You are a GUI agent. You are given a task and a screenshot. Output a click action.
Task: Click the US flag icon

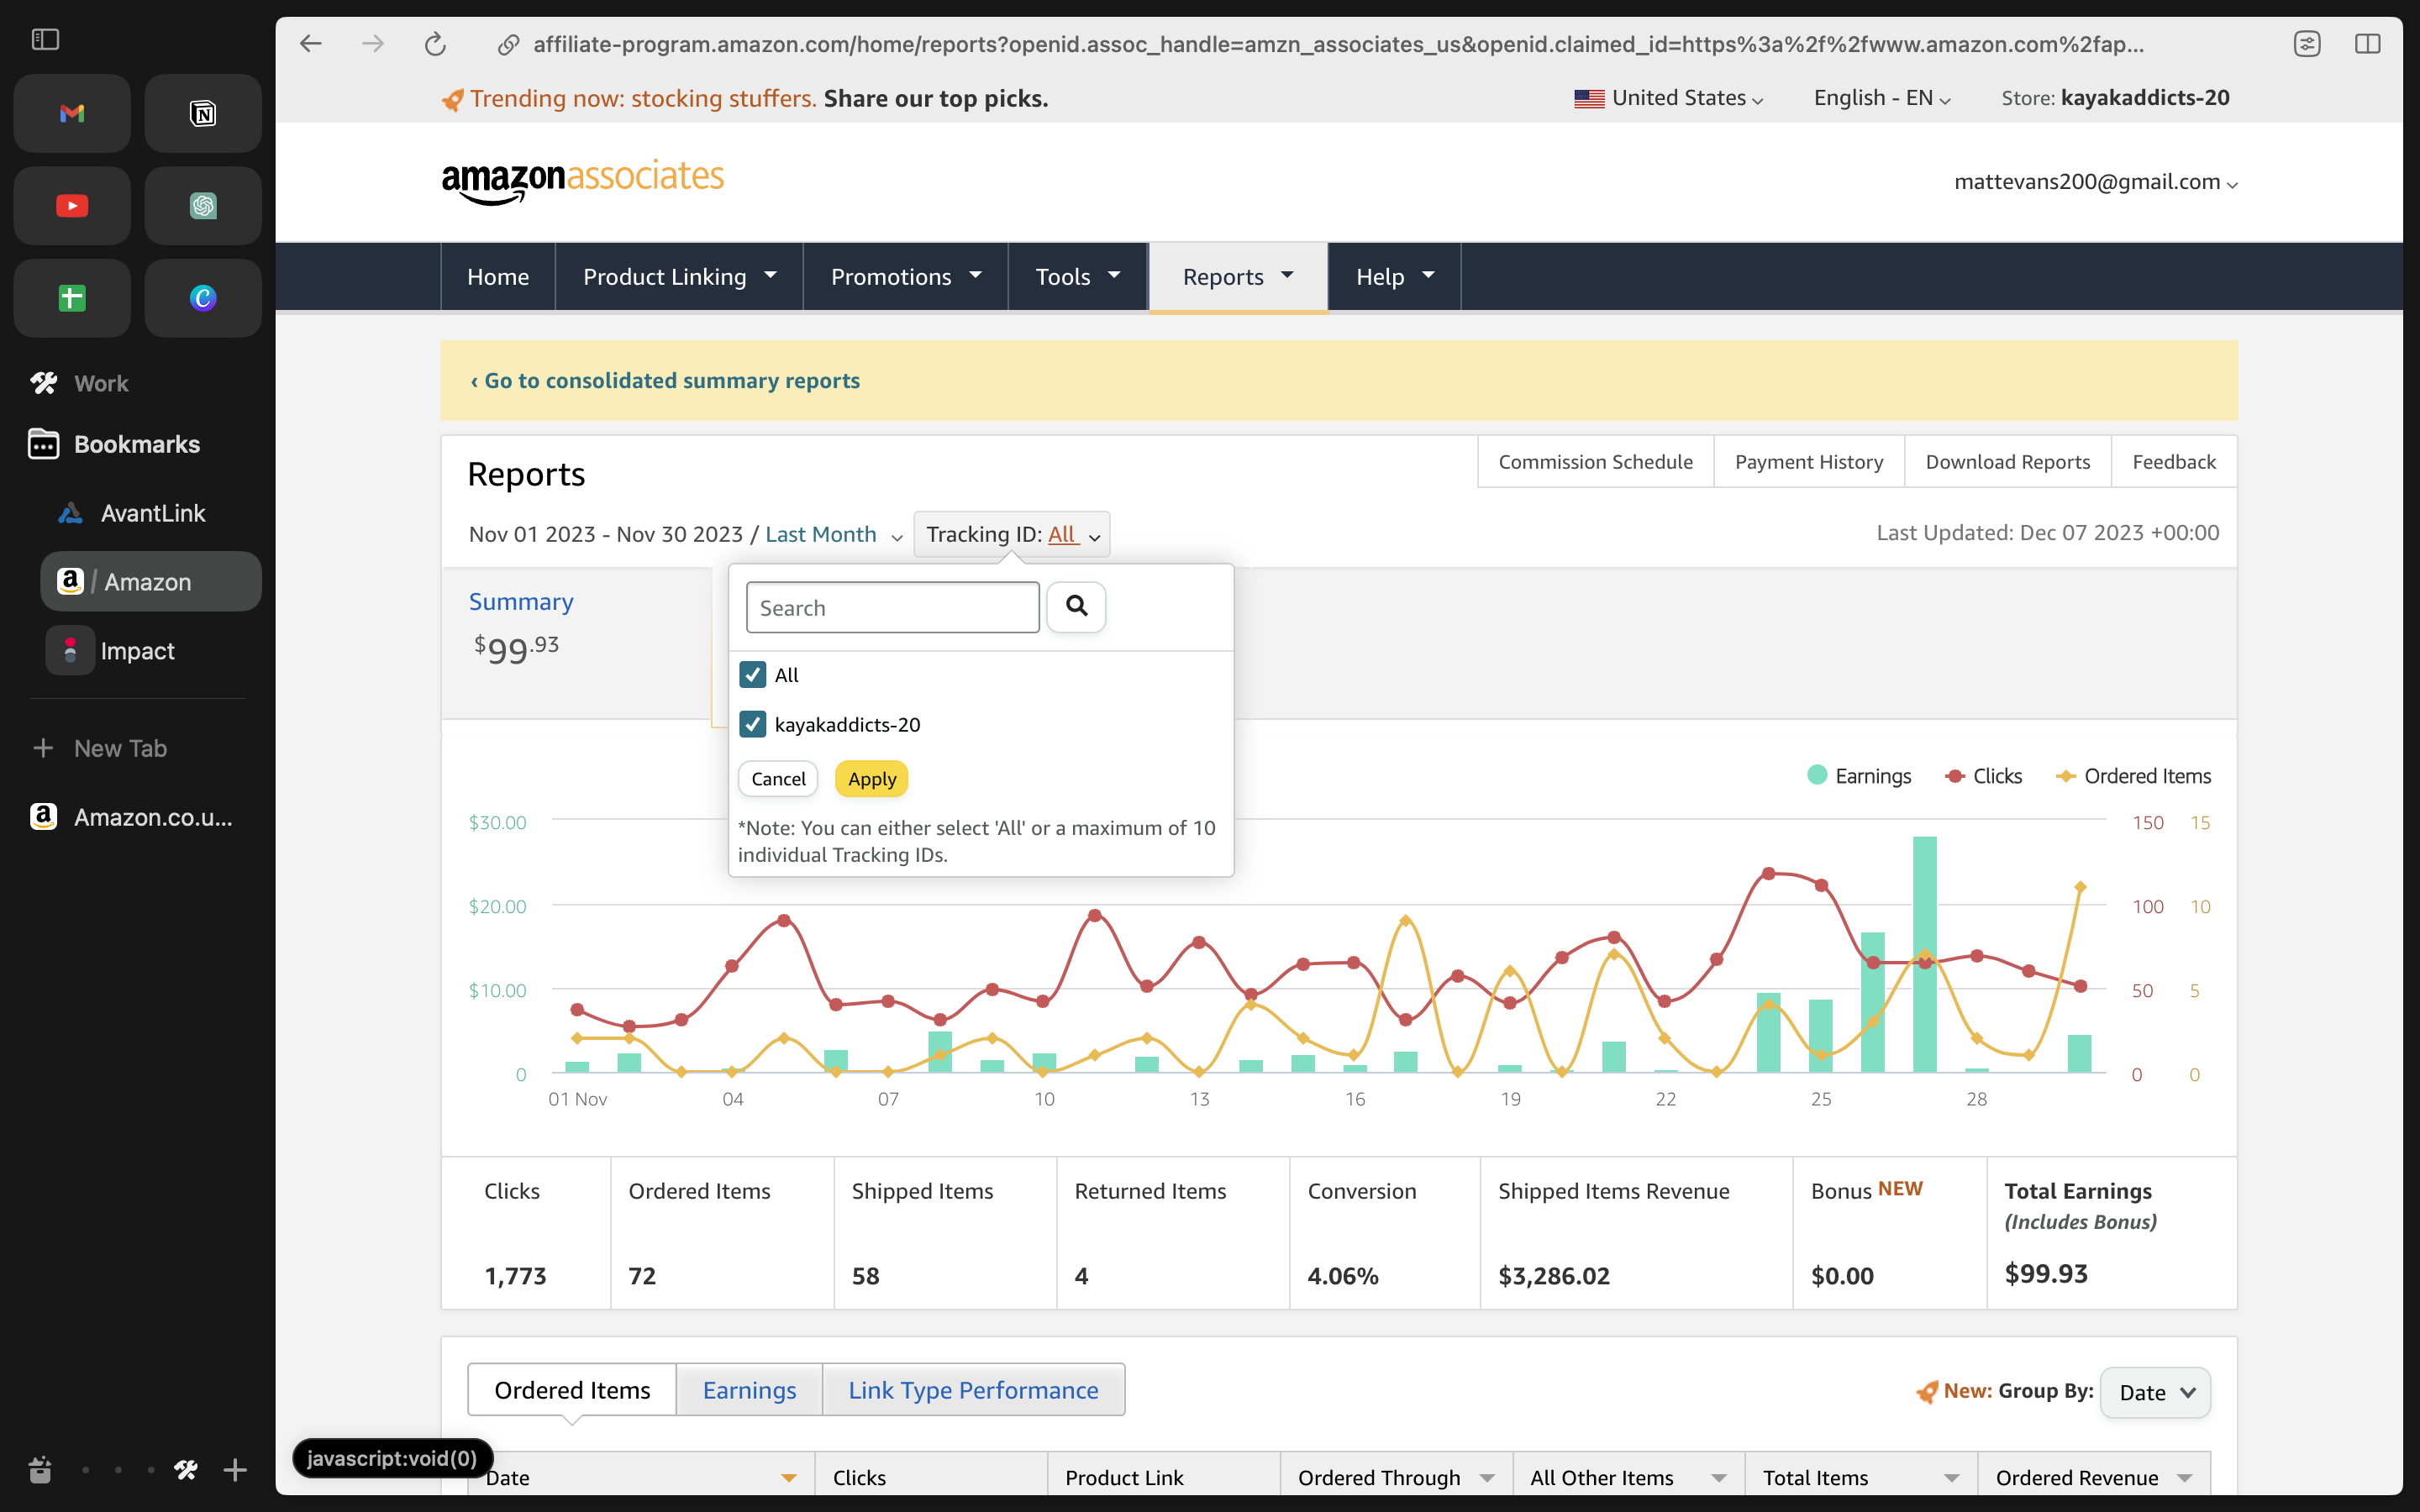coord(1589,98)
